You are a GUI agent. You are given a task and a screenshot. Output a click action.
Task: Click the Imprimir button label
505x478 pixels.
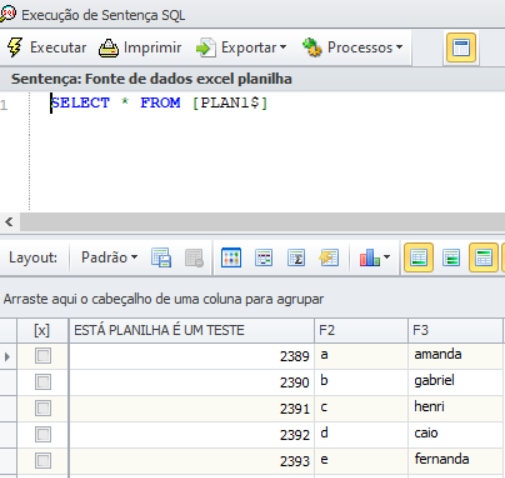click(x=153, y=47)
